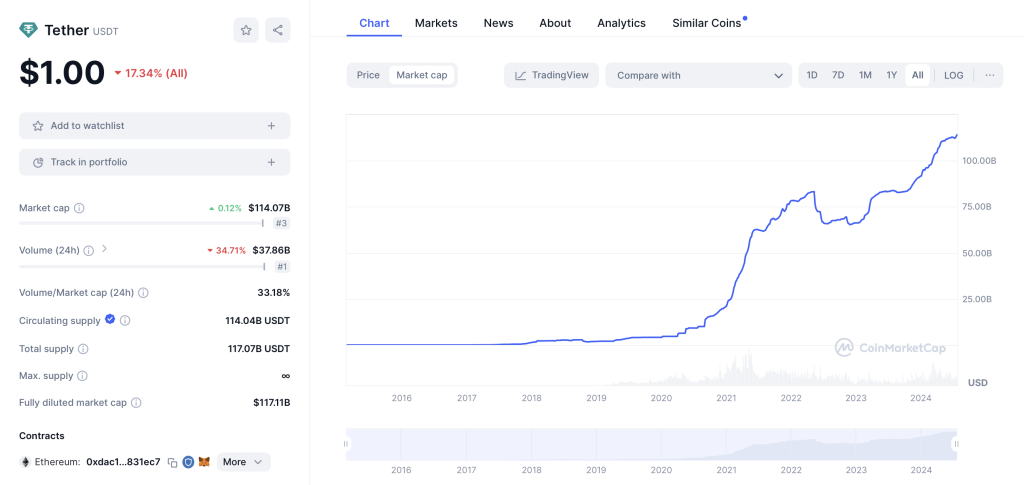Click Ethereum contract address 0xdac1...831ec7

click(x=123, y=462)
